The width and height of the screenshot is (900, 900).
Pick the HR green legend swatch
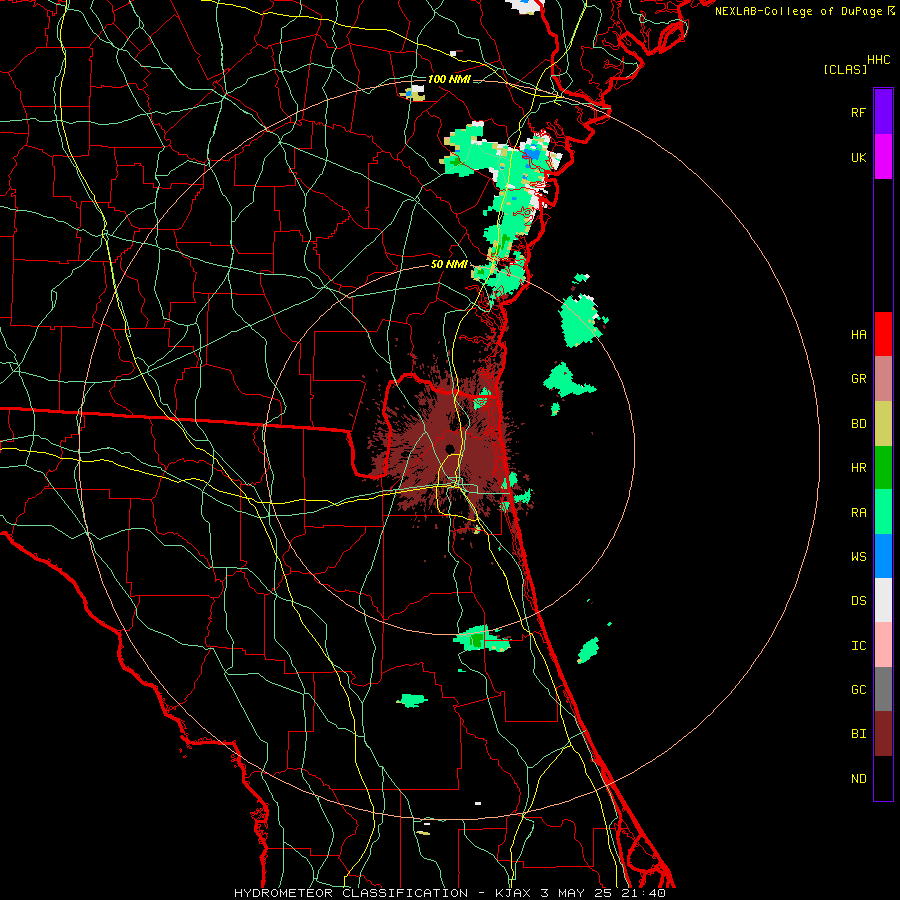point(883,468)
